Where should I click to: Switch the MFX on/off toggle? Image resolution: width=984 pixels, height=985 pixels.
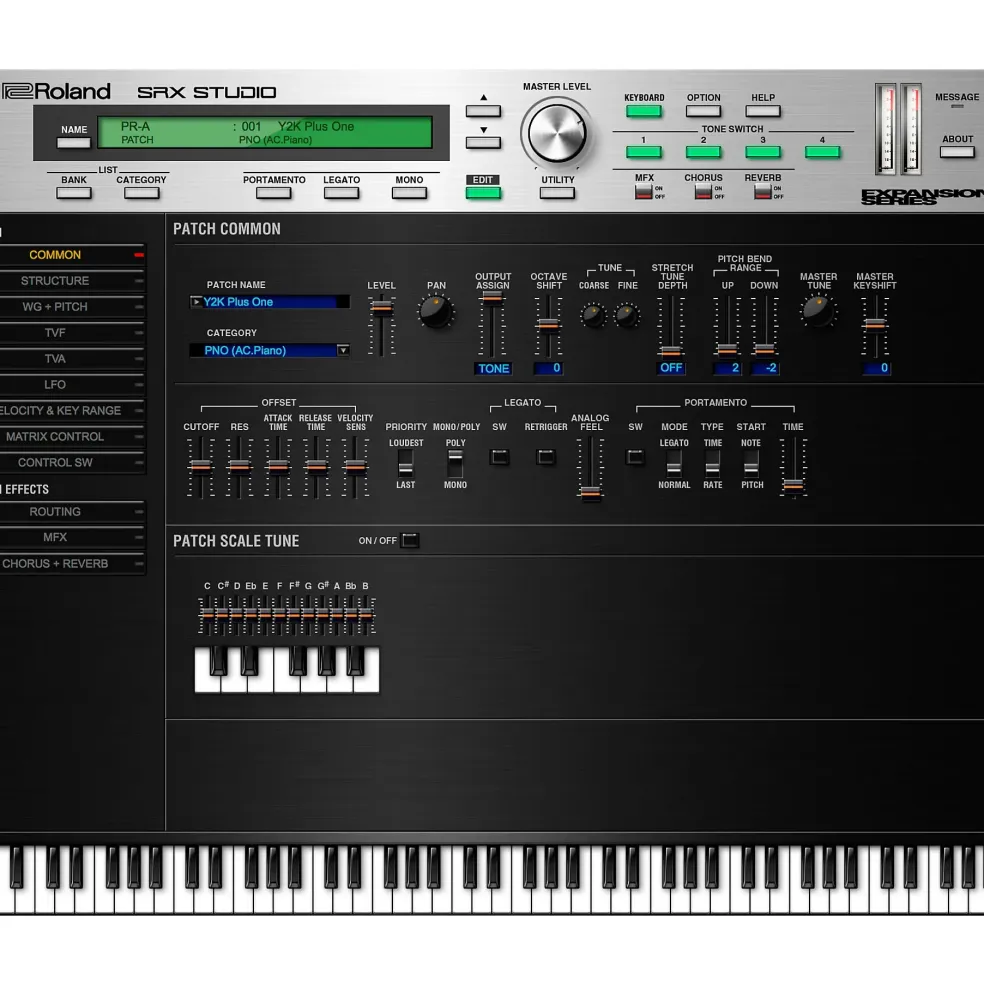click(643, 192)
